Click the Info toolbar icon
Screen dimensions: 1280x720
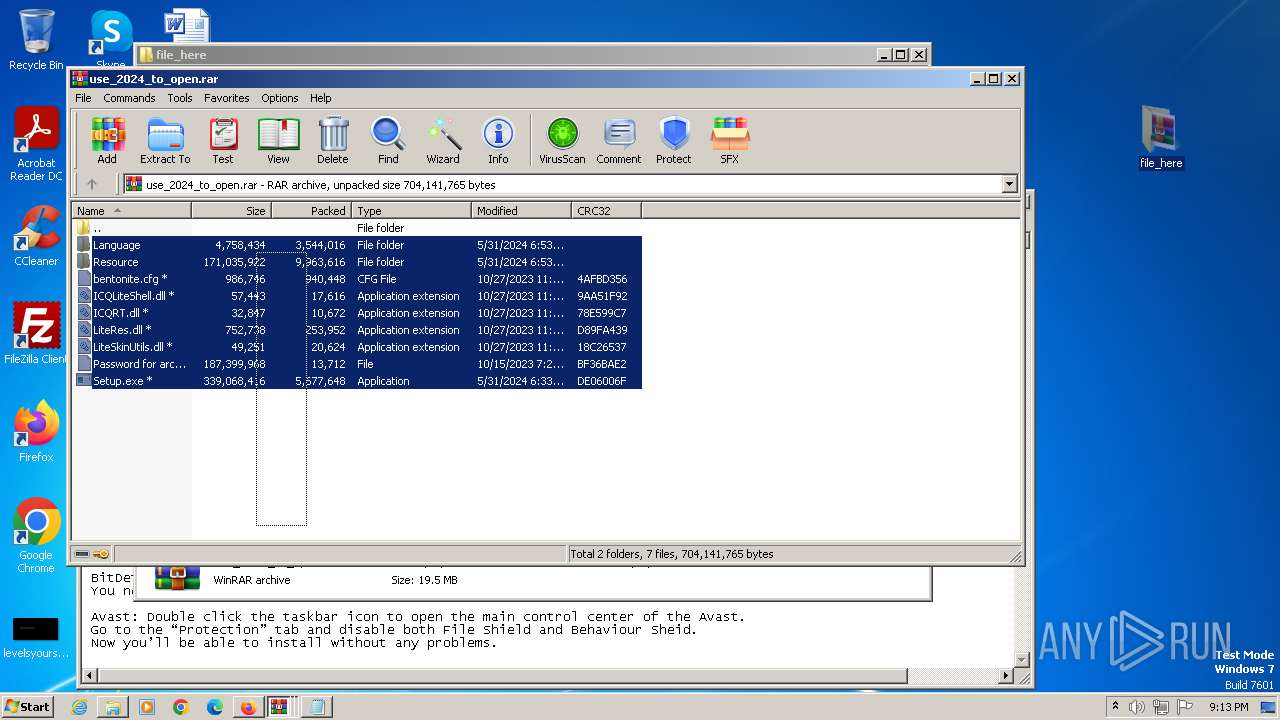498,140
